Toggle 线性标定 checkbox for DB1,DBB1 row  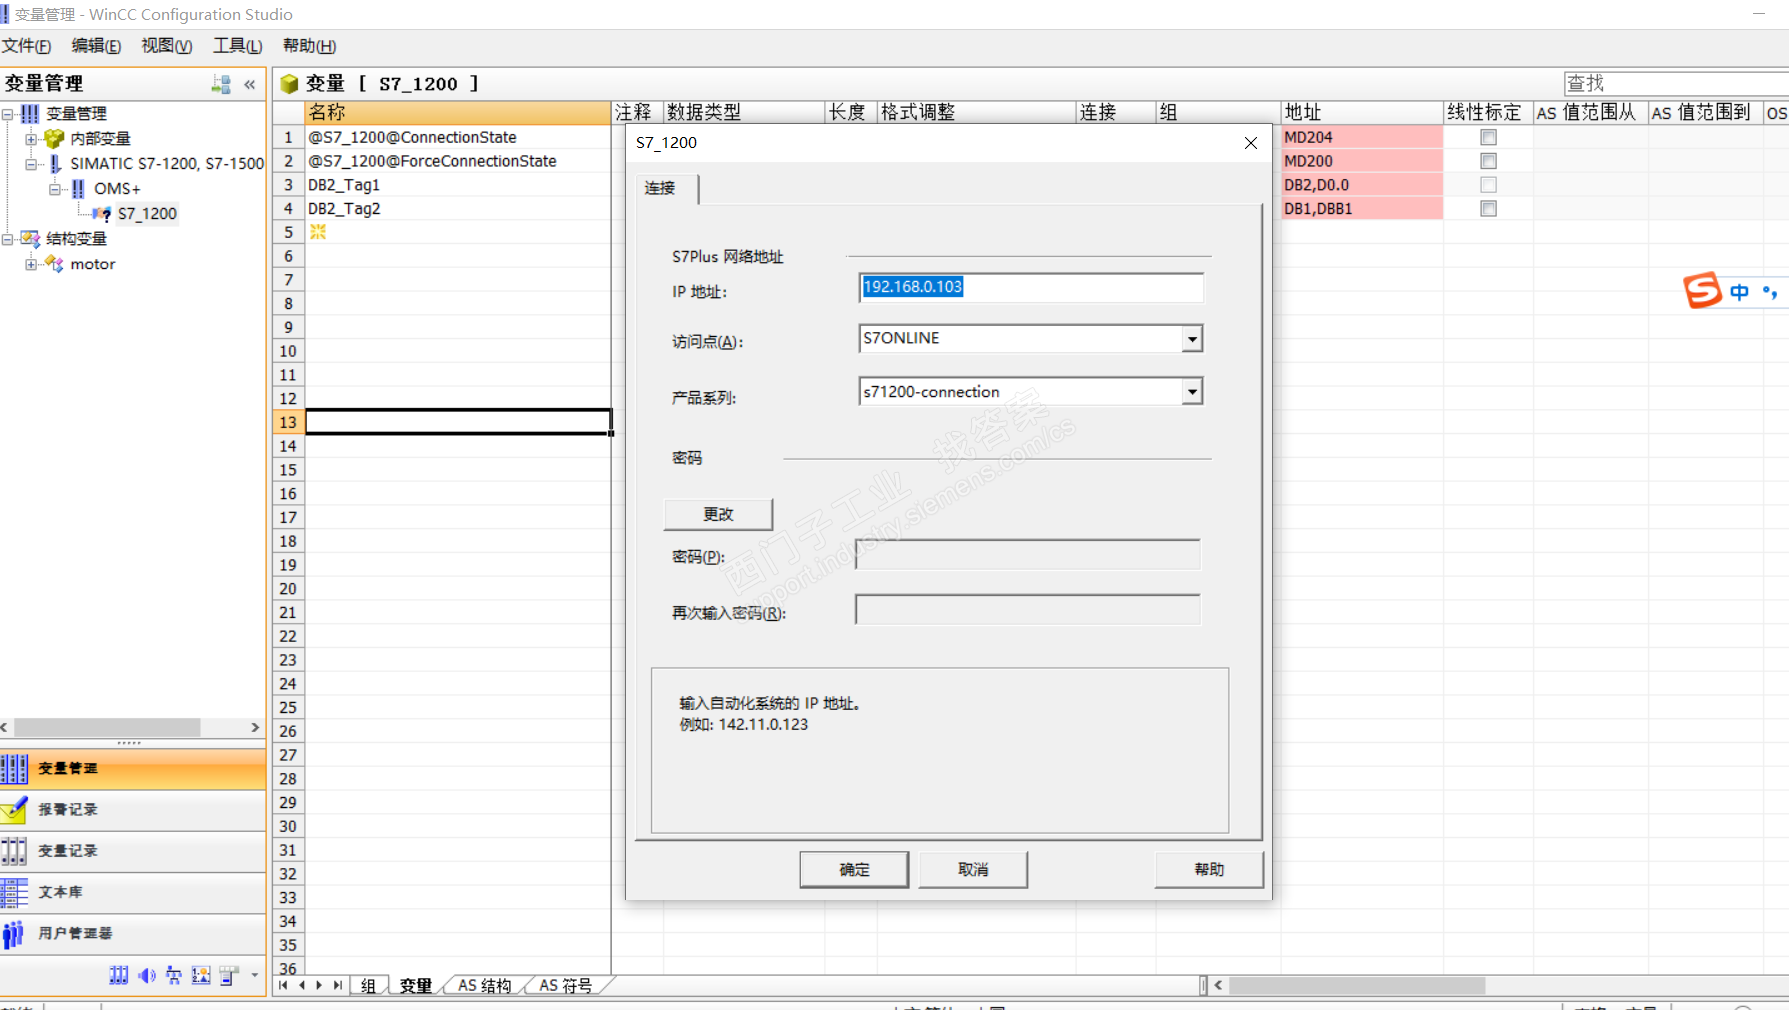click(x=1489, y=209)
